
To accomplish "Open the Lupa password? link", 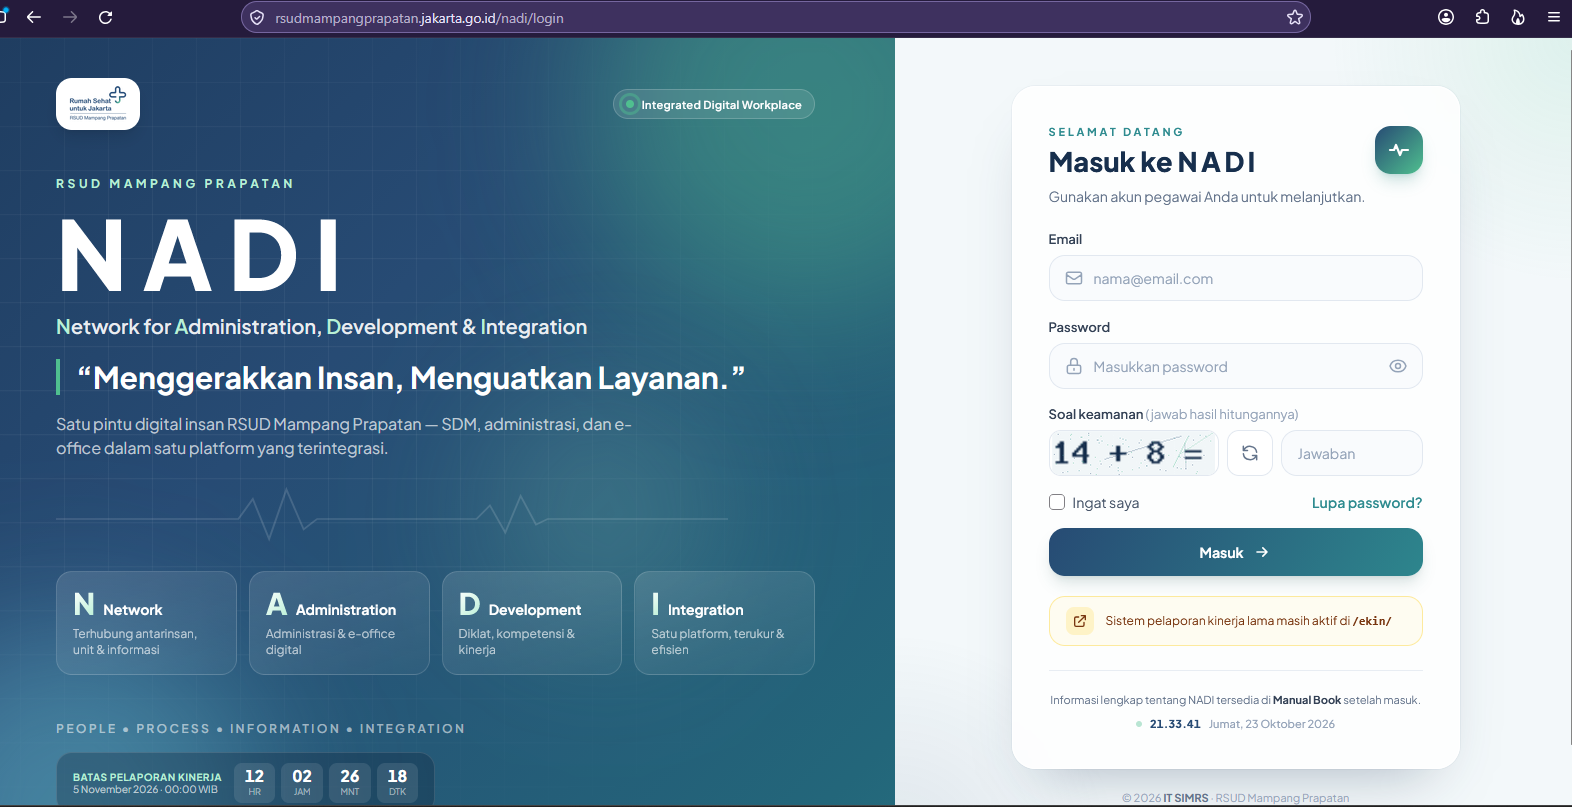I will tap(1367, 503).
